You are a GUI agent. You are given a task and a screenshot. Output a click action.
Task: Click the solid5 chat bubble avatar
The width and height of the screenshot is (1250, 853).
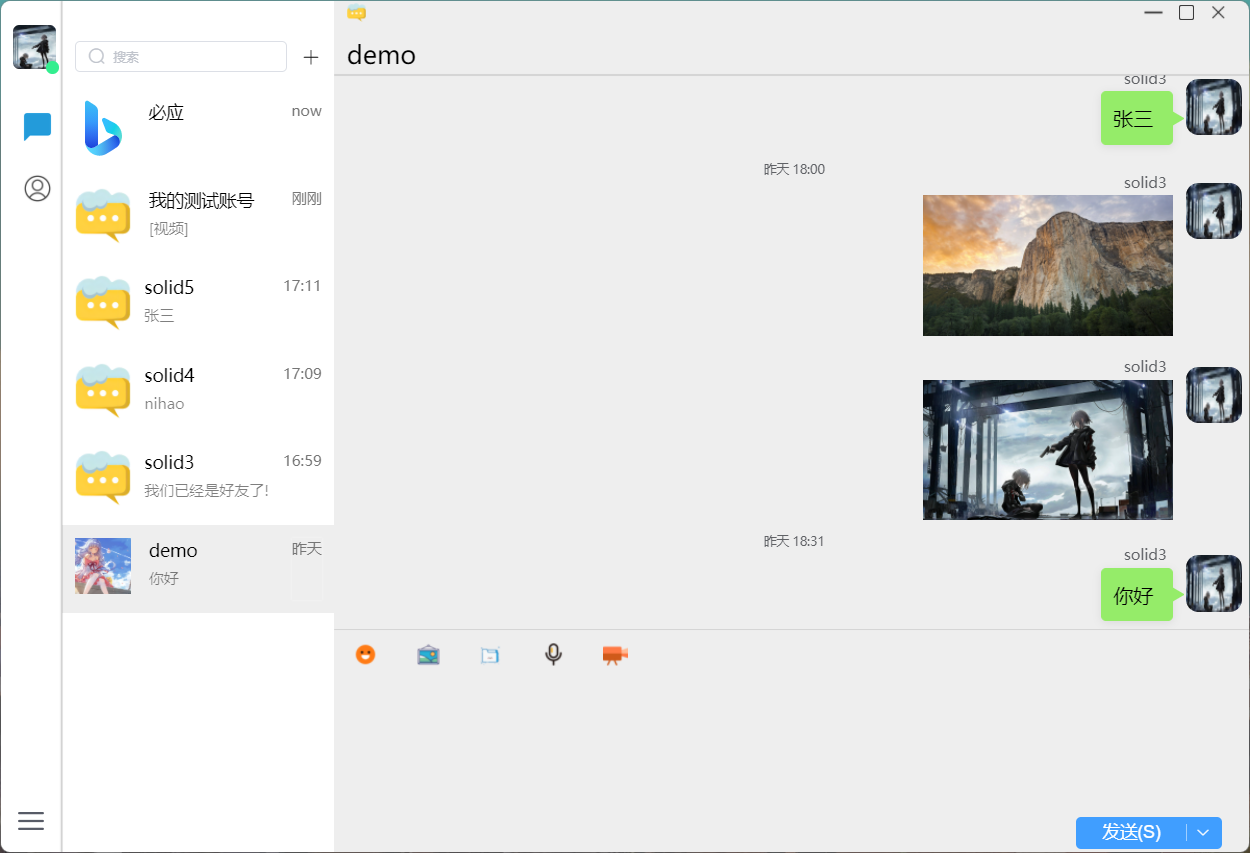103,302
